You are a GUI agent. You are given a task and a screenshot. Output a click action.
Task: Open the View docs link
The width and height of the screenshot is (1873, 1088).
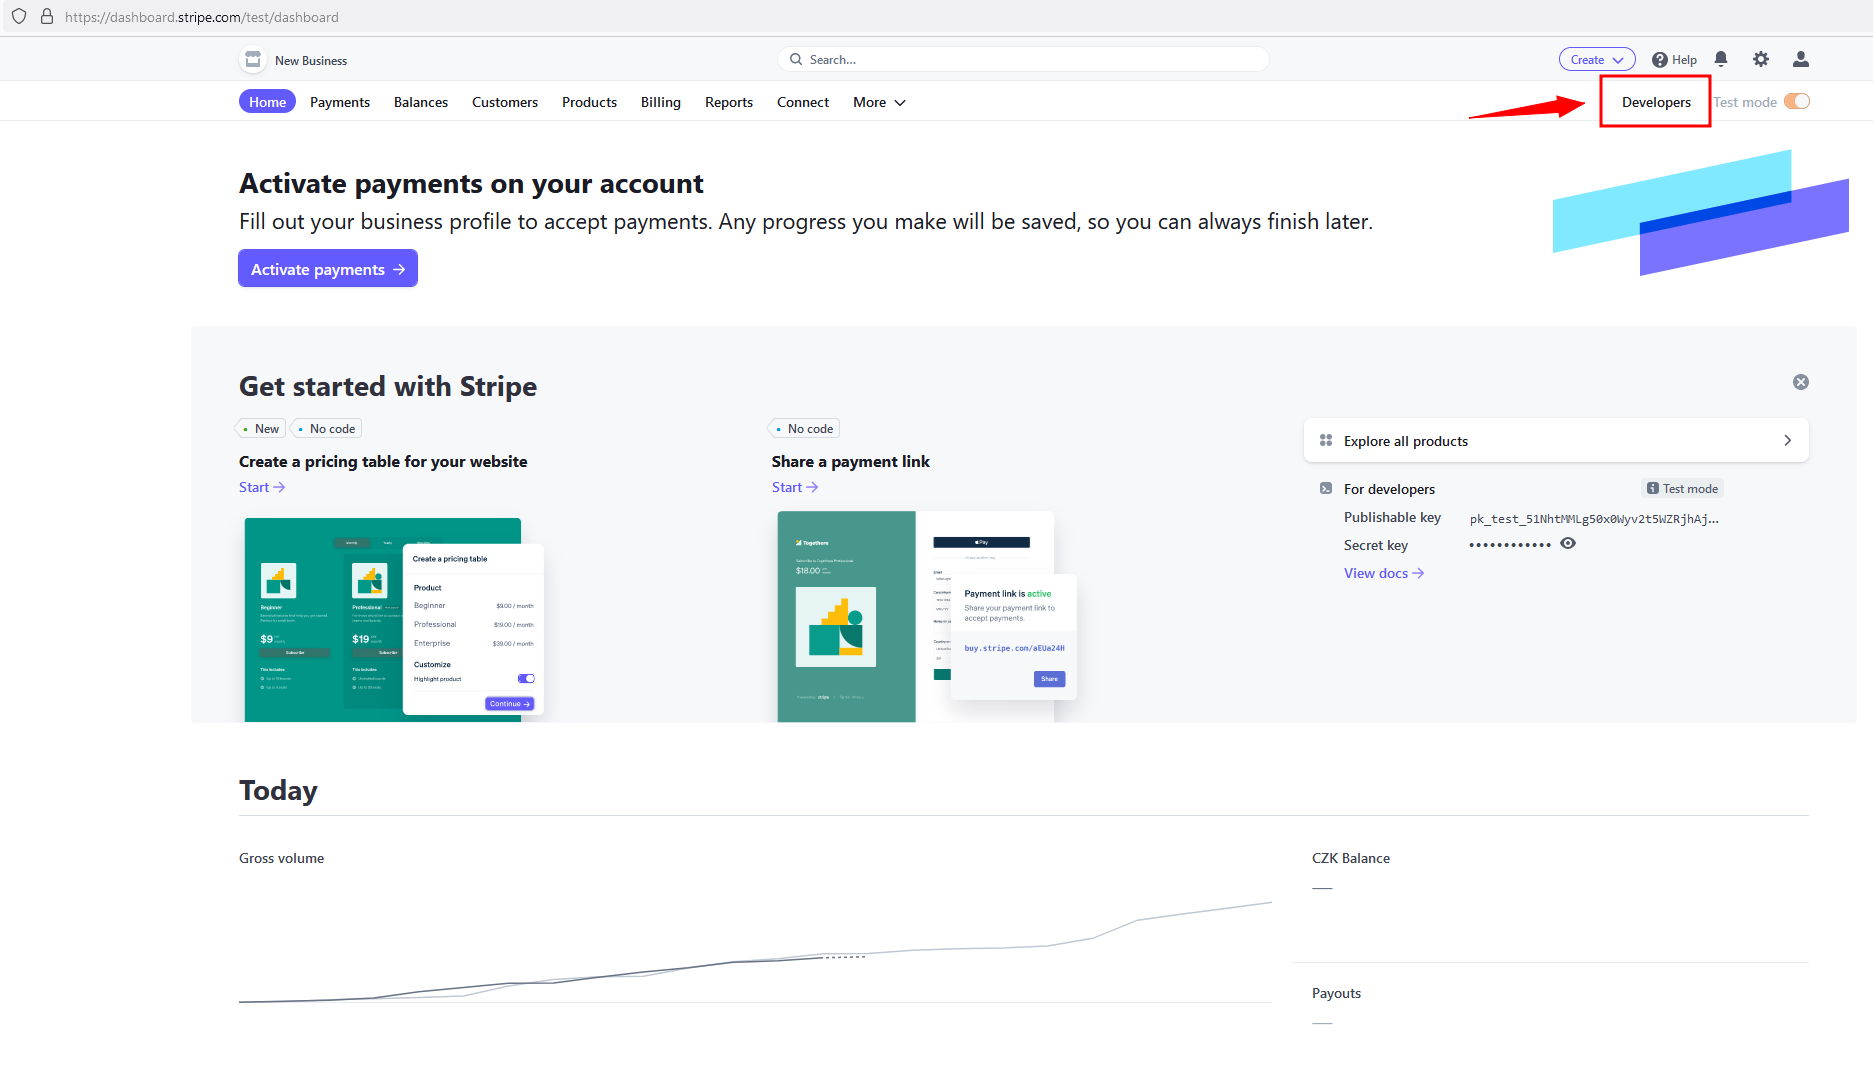tap(1384, 573)
